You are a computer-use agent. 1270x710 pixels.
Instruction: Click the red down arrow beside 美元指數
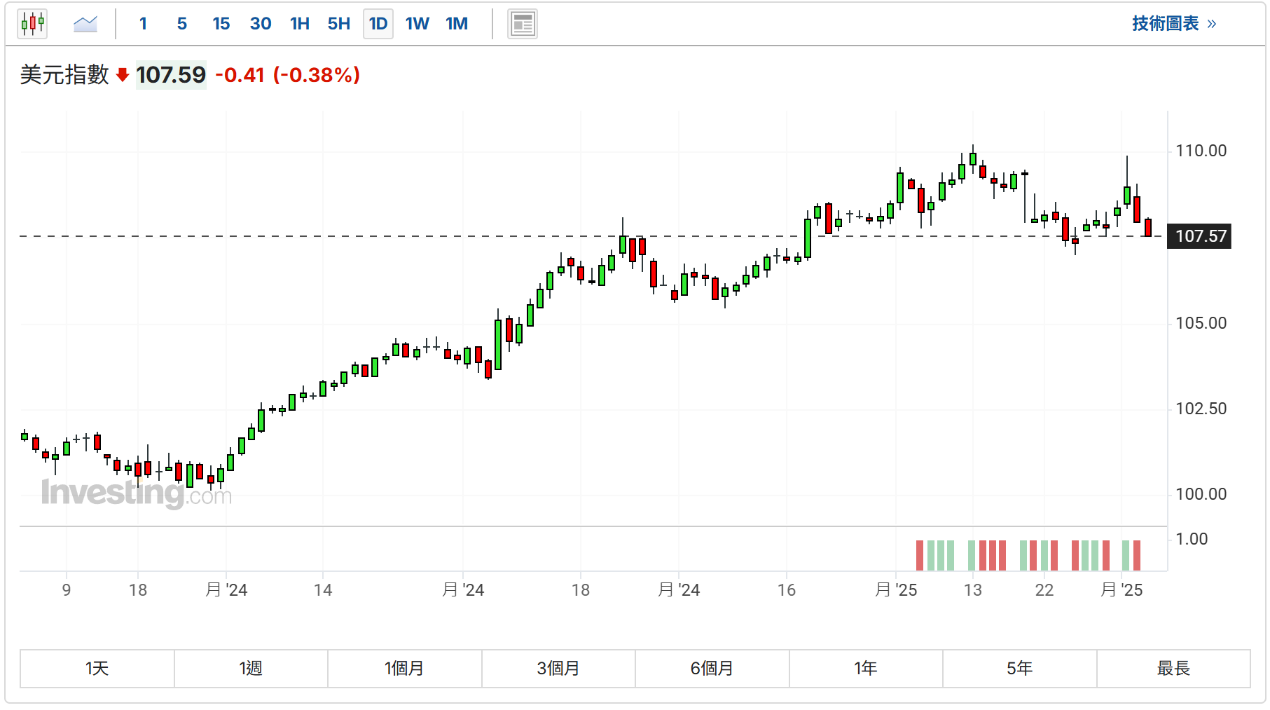tap(122, 75)
